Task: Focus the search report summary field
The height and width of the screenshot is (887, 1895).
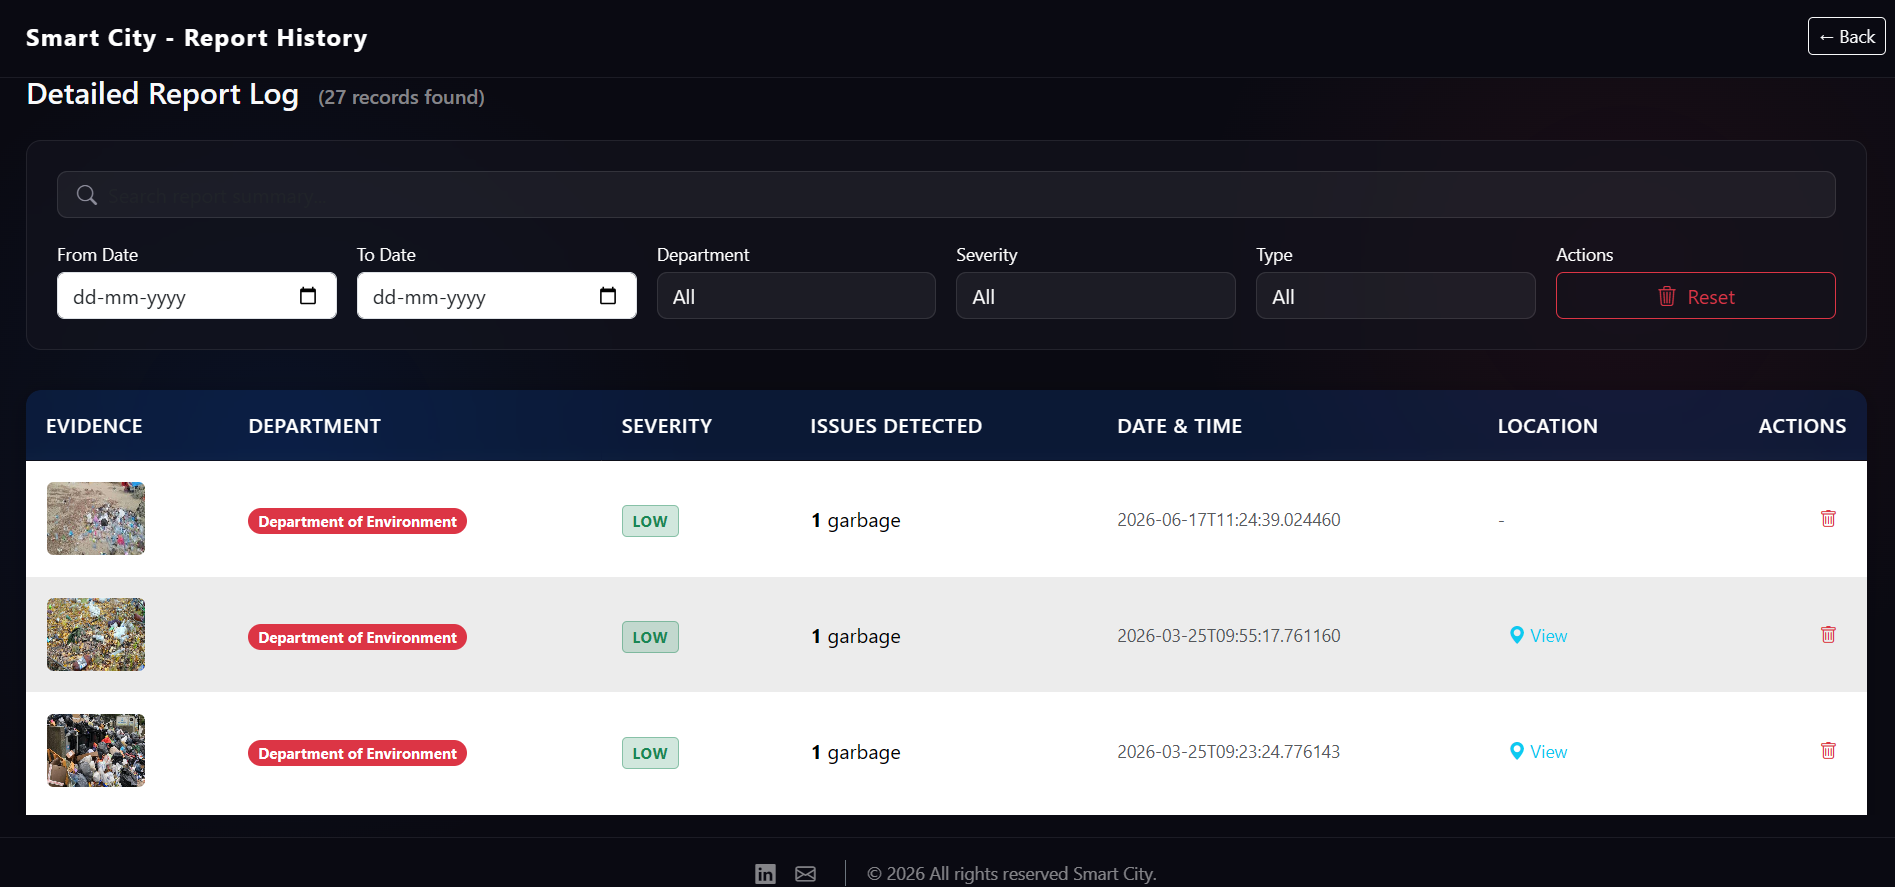Action: point(946,195)
